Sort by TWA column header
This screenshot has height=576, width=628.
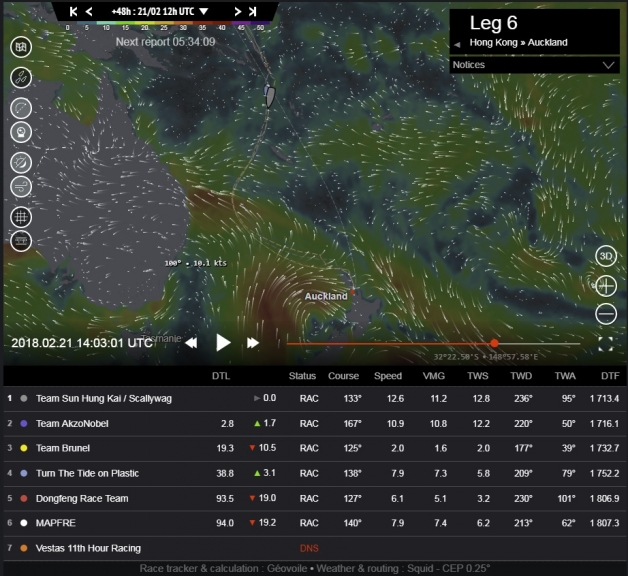pyautogui.click(x=565, y=376)
